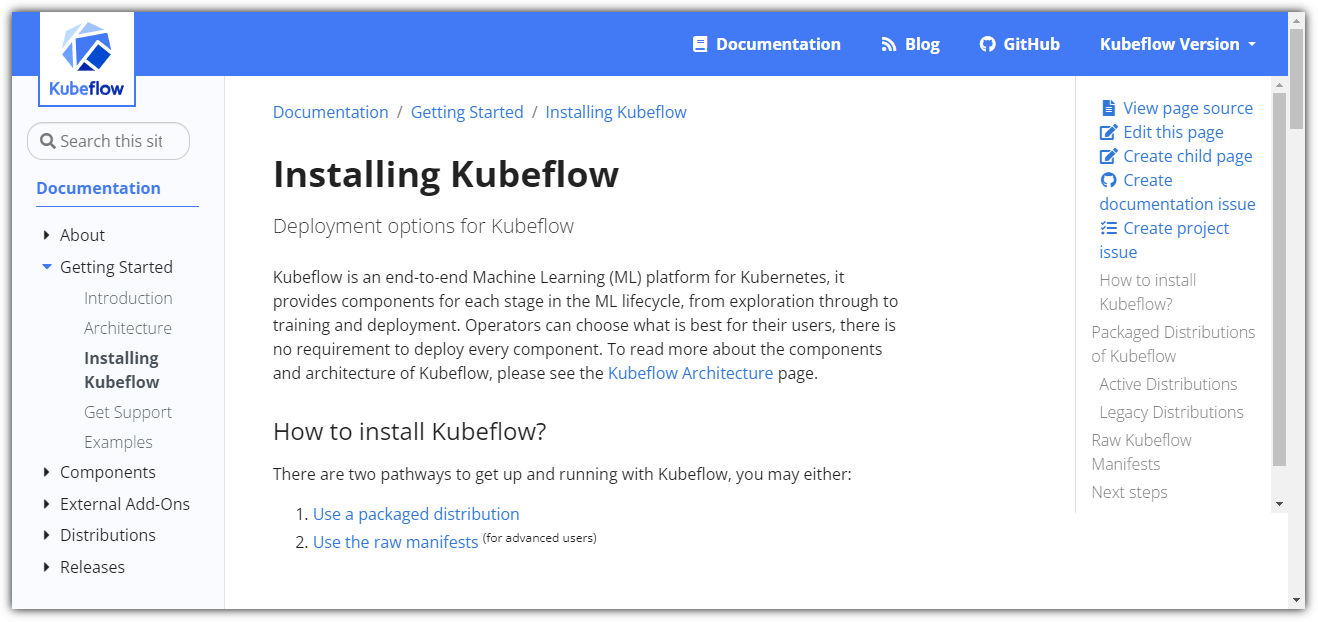Jump to Active Distributions in contents

1168,384
